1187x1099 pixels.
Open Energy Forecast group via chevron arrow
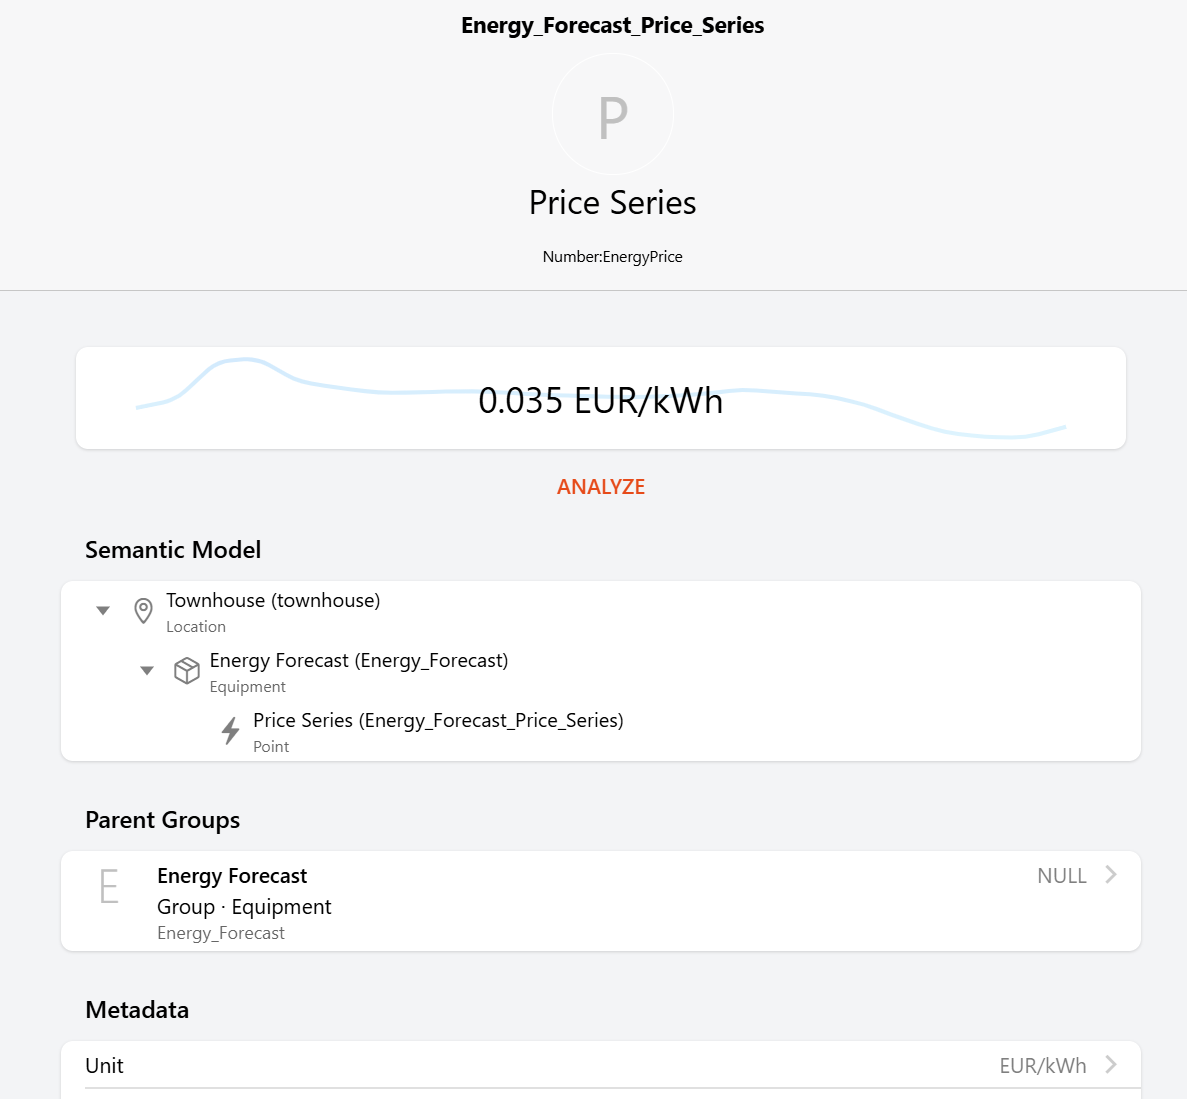[1111, 875]
